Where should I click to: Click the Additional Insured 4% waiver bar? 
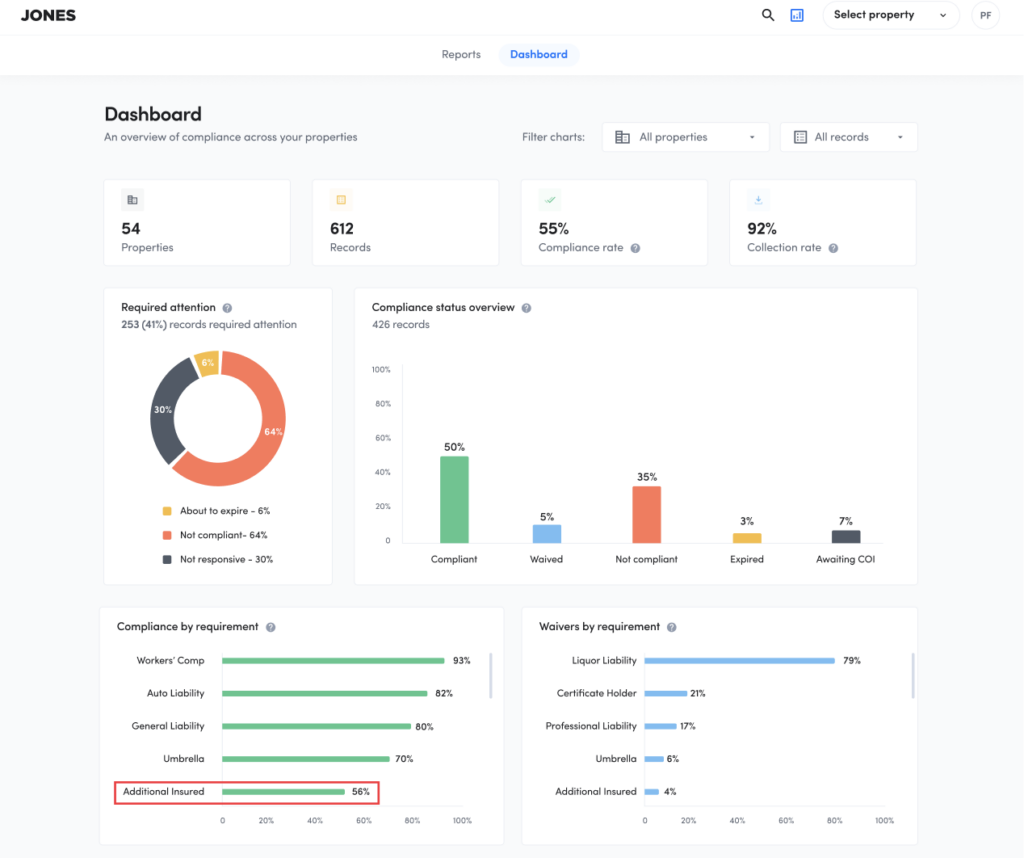click(652, 791)
